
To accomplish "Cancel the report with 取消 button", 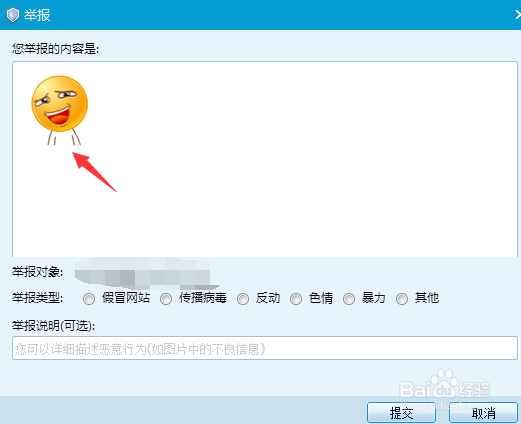I will (x=483, y=413).
